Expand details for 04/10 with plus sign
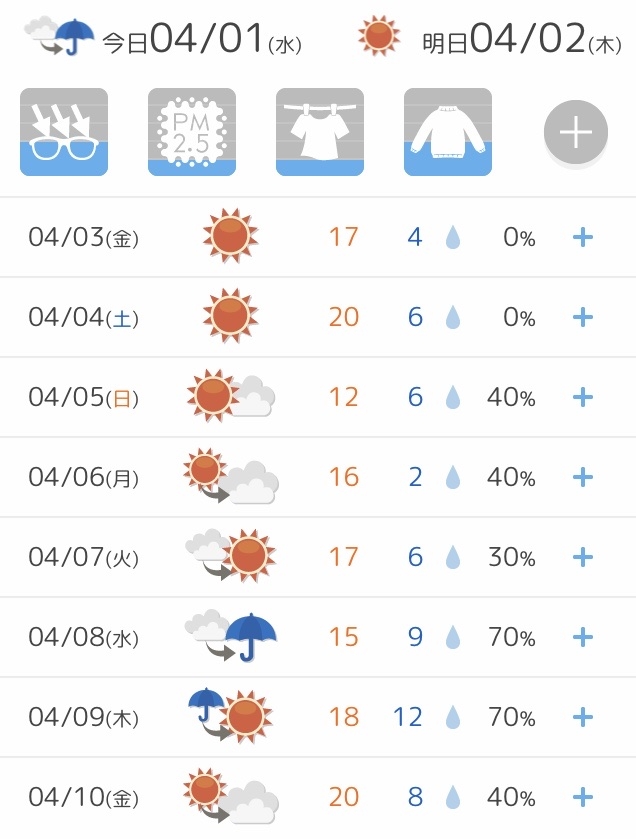 (x=583, y=797)
